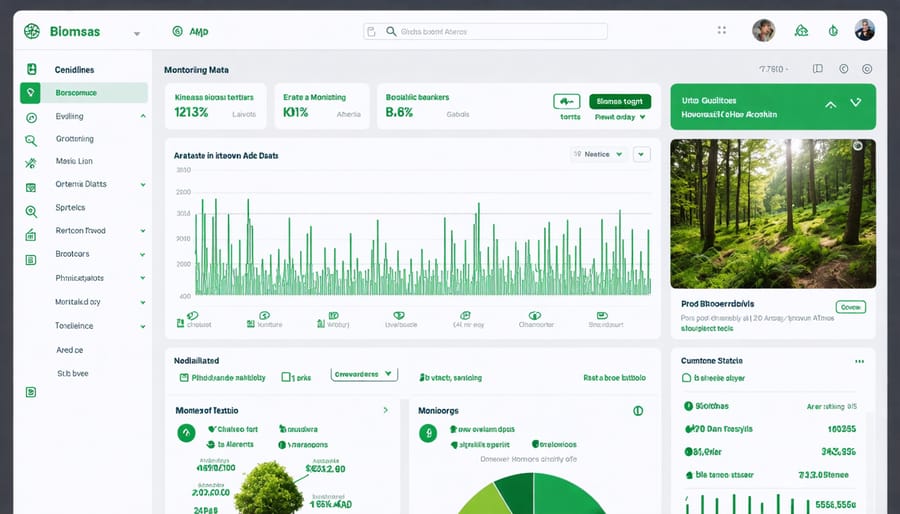The height and width of the screenshot is (514, 900).
Task: Click the Stb bvee sidebar entry
Action: point(73,373)
